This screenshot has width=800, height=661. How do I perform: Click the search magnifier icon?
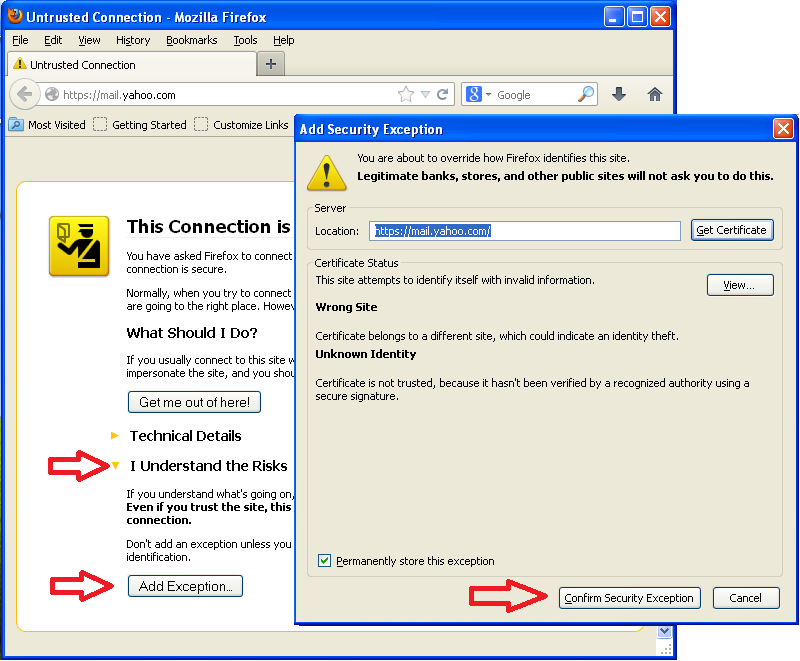[586, 94]
